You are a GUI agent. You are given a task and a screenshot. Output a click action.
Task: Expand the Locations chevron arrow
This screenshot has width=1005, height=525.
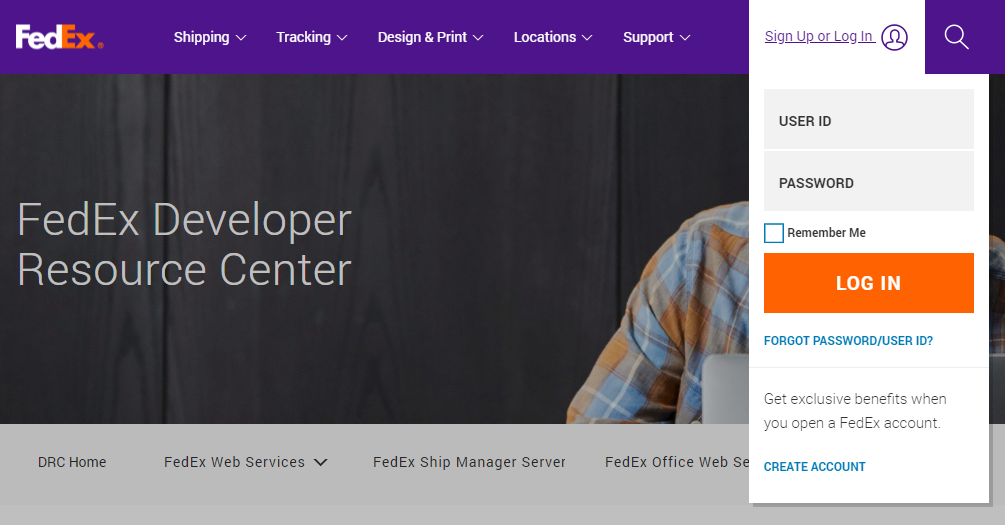coord(587,38)
